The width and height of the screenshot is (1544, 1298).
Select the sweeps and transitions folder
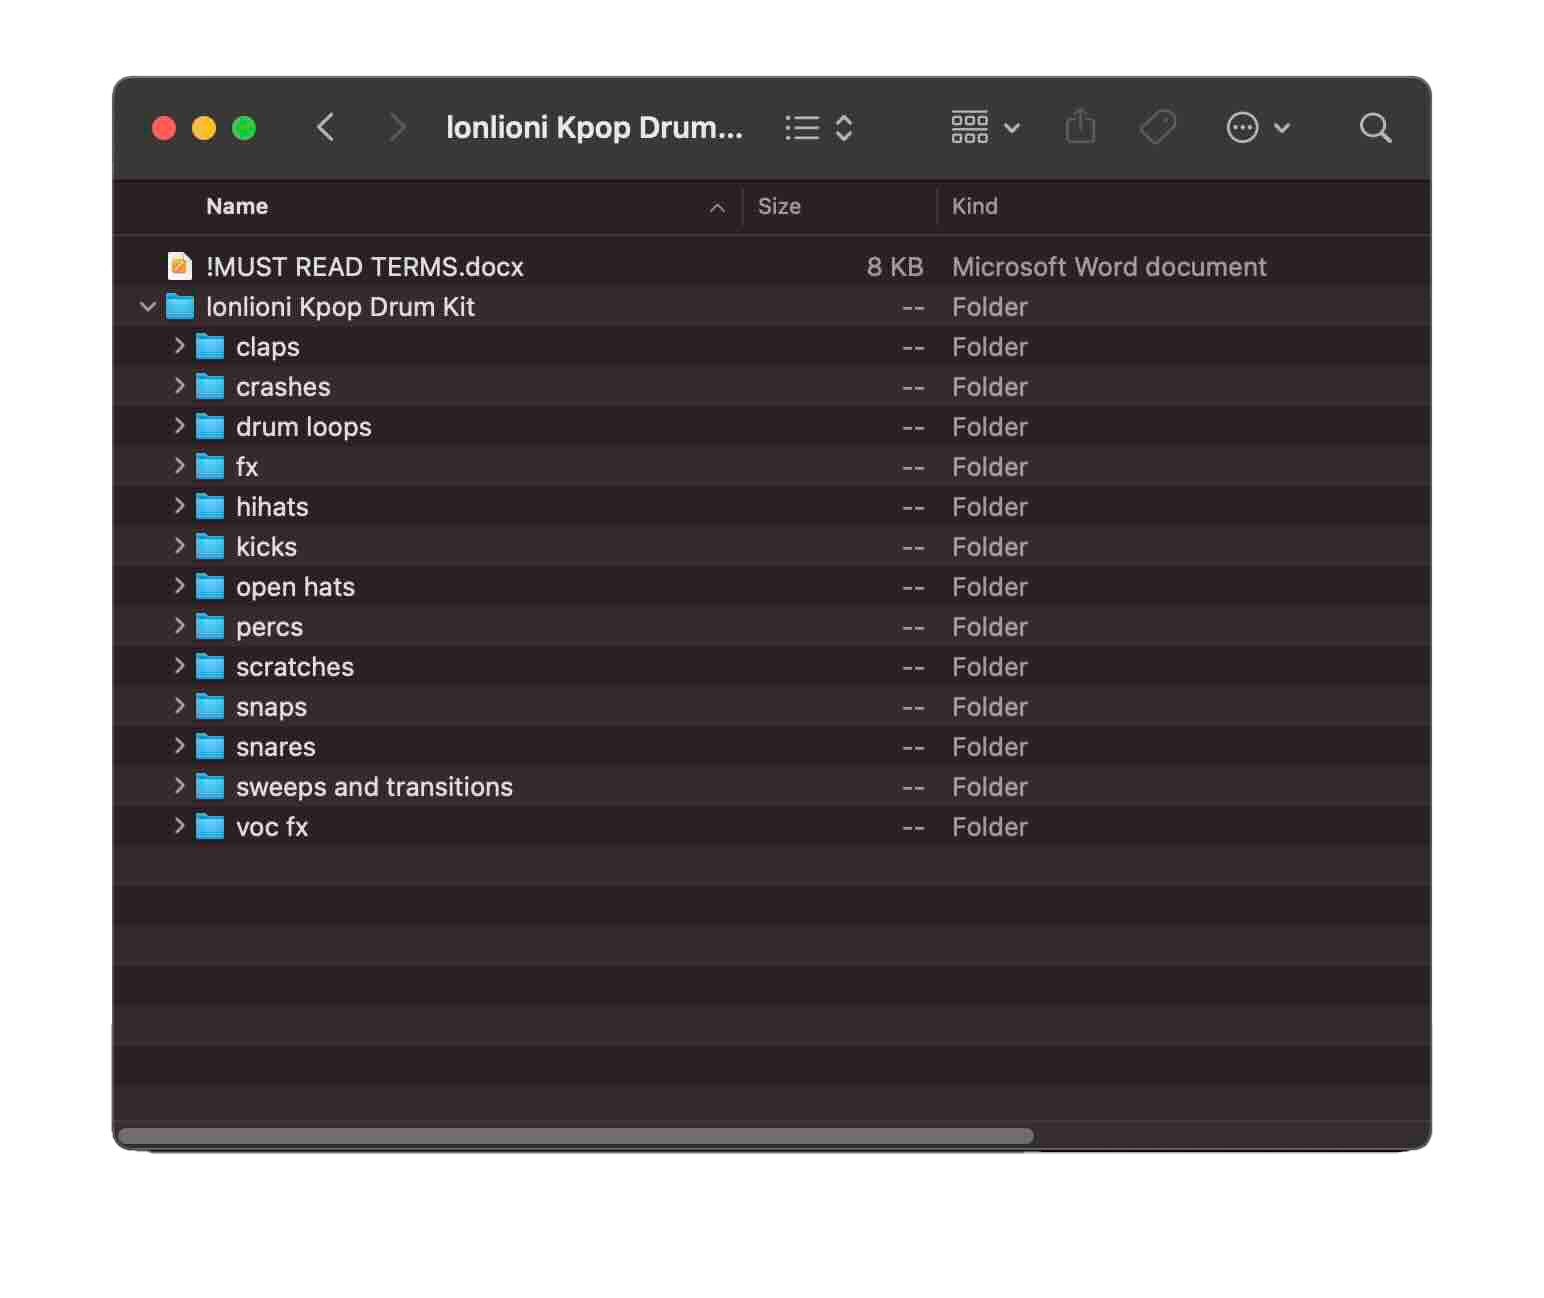point(374,787)
